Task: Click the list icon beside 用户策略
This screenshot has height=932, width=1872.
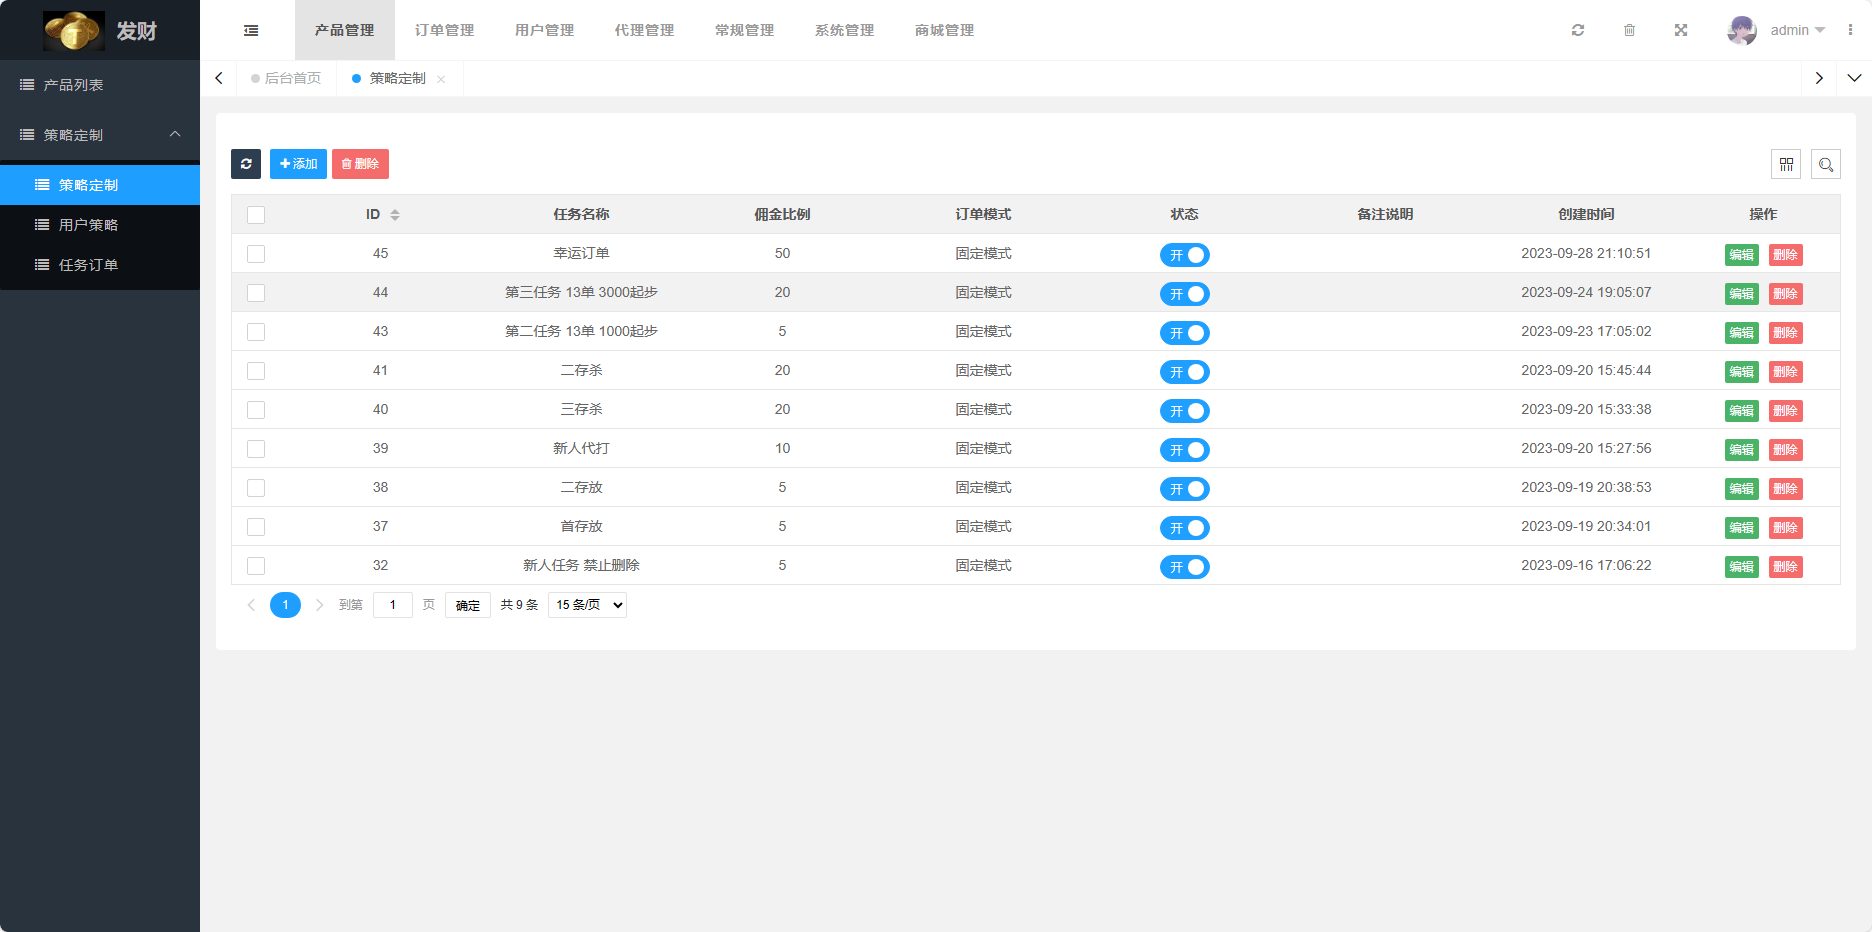Action: (42, 225)
